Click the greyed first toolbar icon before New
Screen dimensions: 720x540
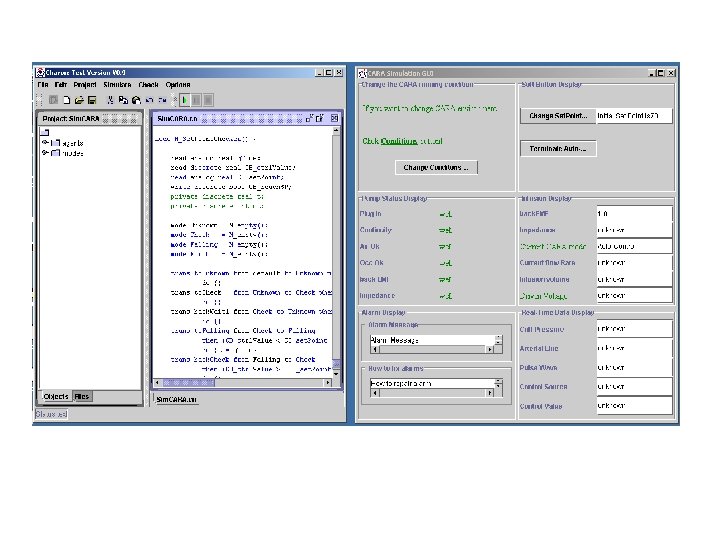[x=53, y=100]
